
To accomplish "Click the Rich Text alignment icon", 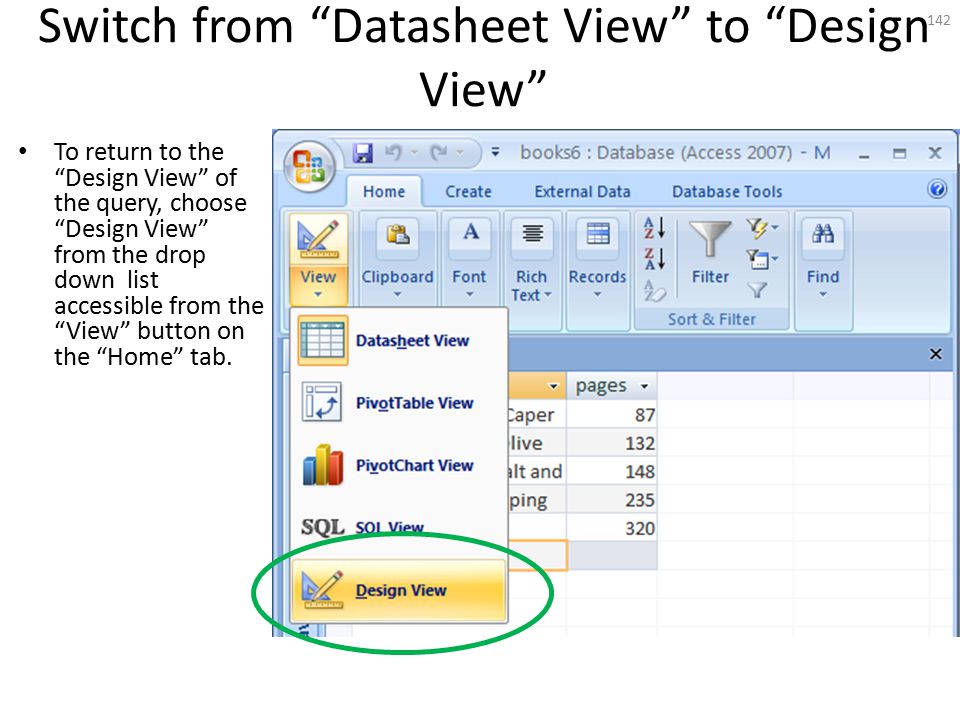I will [533, 233].
